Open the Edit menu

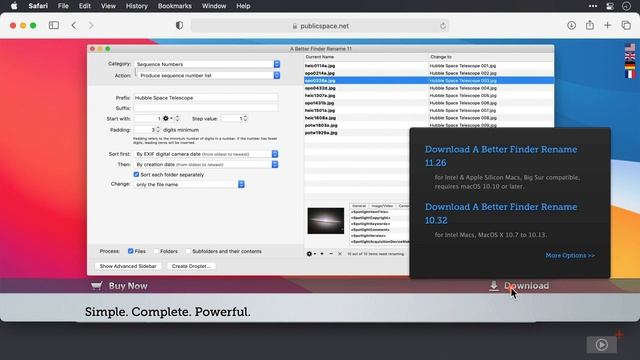[x=84, y=6]
